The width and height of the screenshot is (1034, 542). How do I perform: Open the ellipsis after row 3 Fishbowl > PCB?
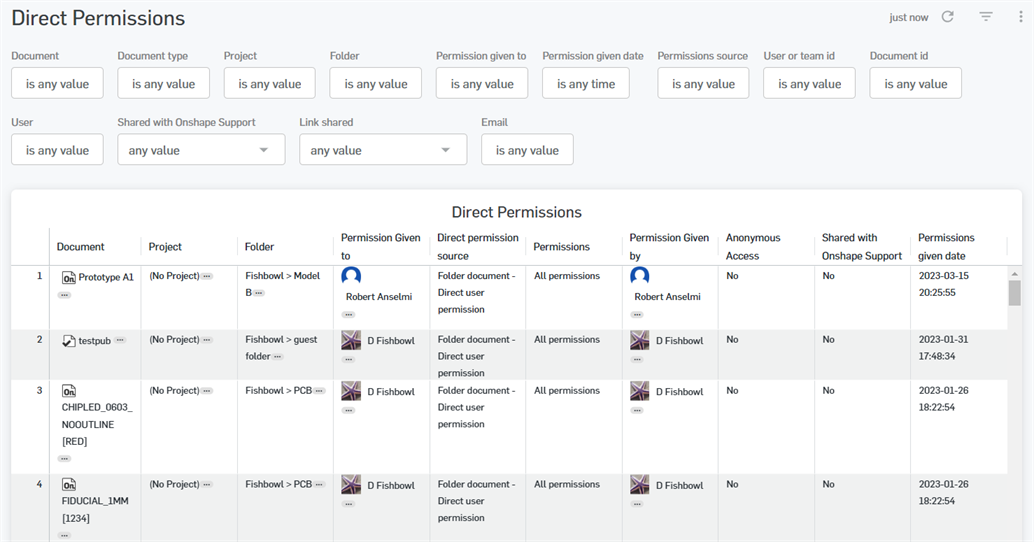point(319,391)
